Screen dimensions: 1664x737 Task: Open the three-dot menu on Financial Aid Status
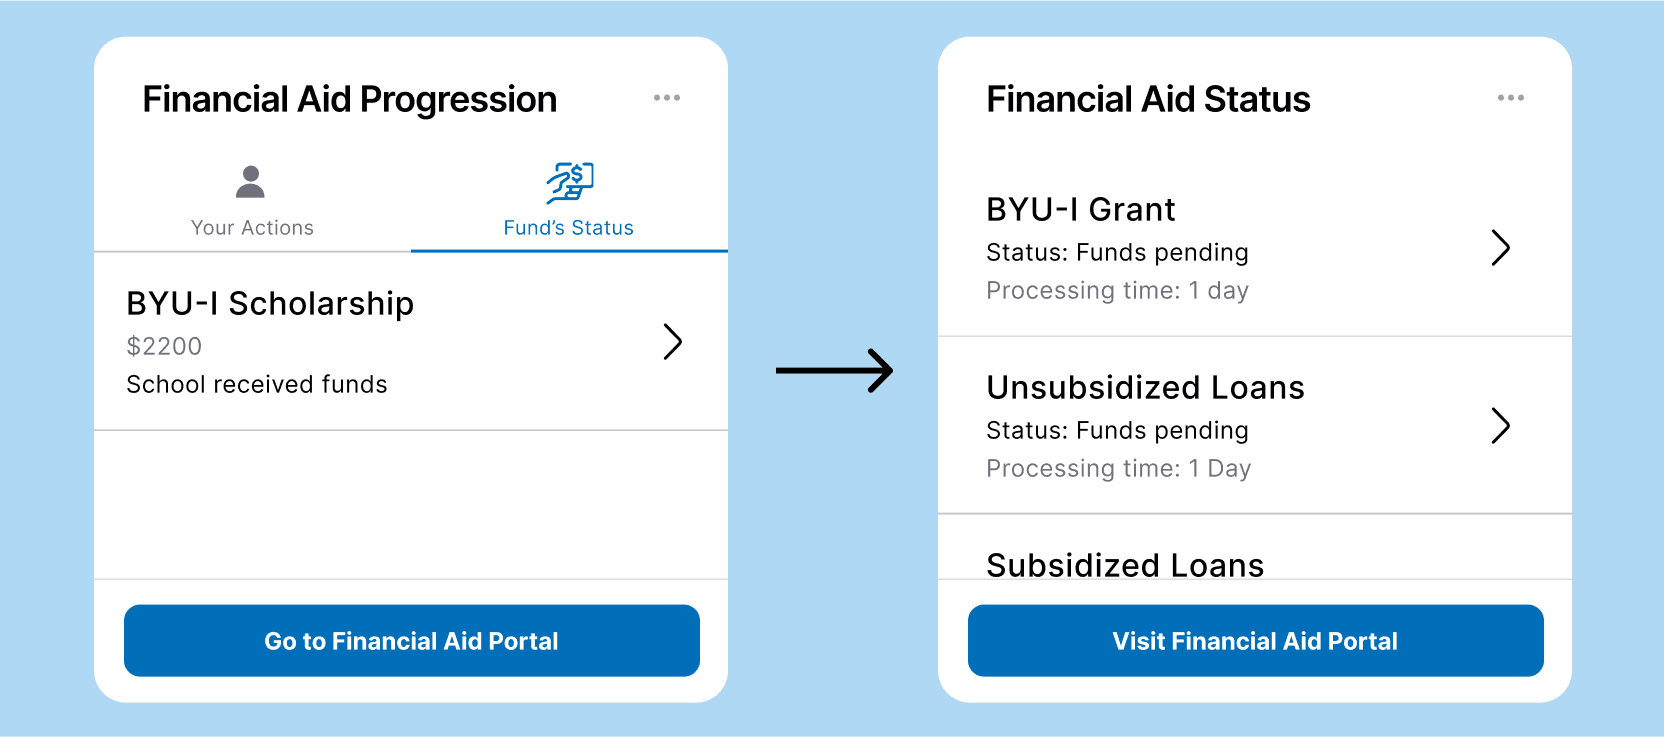click(x=1511, y=98)
